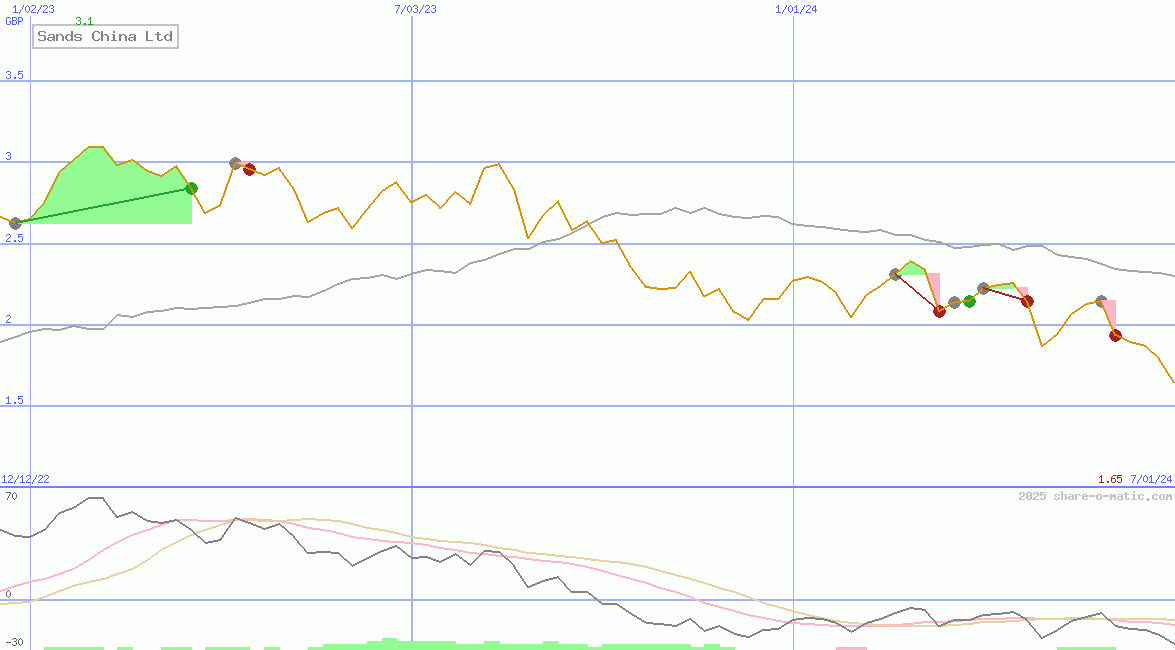Screen dimensions: 1175x650
Task: Select the 3.1 peak value label in green
Action: pos(82,20)
